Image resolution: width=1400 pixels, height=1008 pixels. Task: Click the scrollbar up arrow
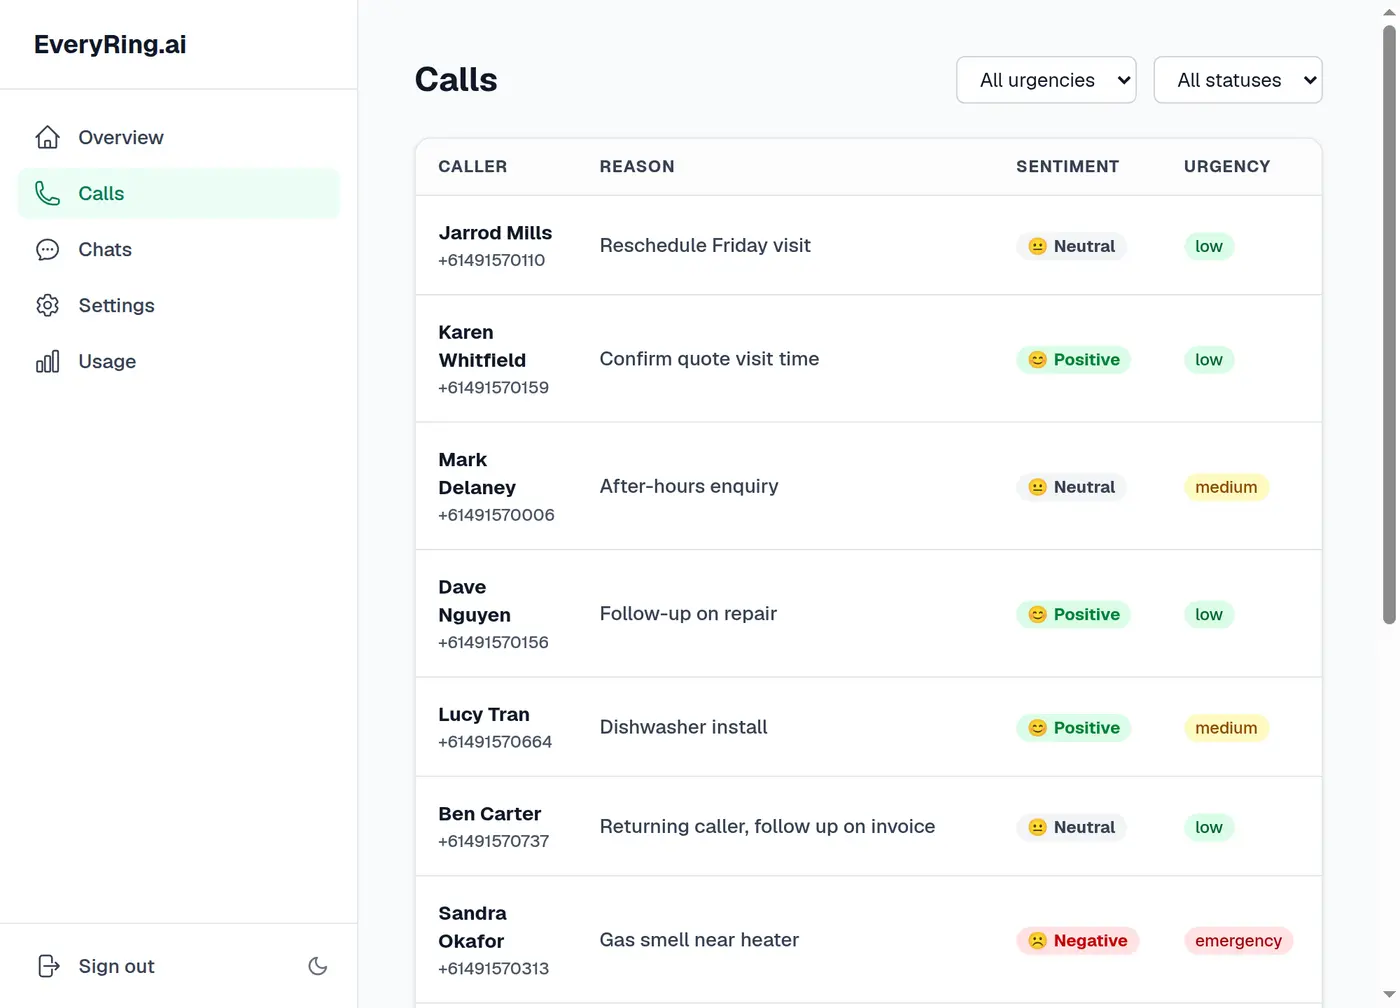1389,11
